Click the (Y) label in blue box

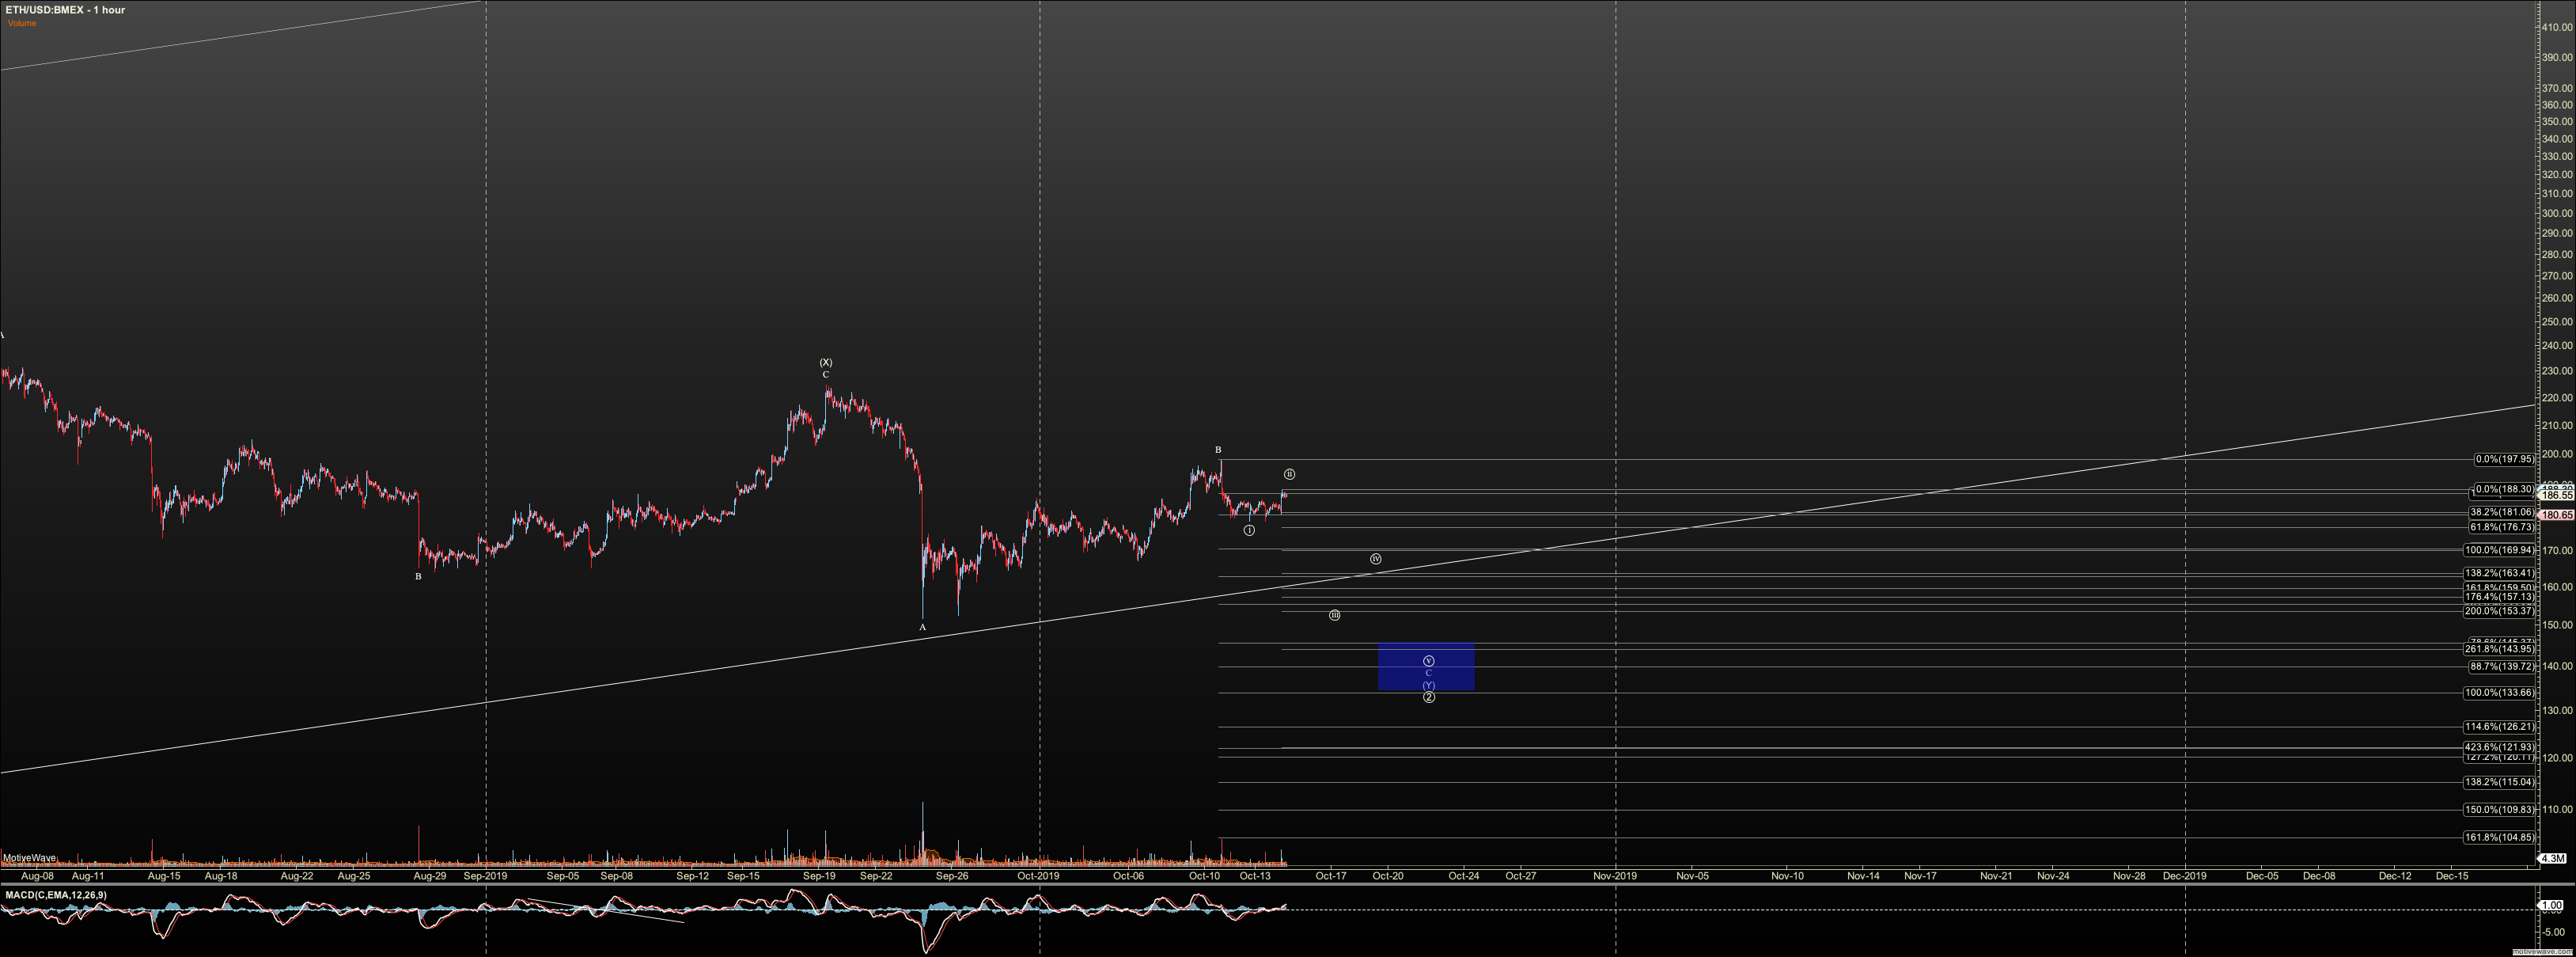coord(1429,685)
